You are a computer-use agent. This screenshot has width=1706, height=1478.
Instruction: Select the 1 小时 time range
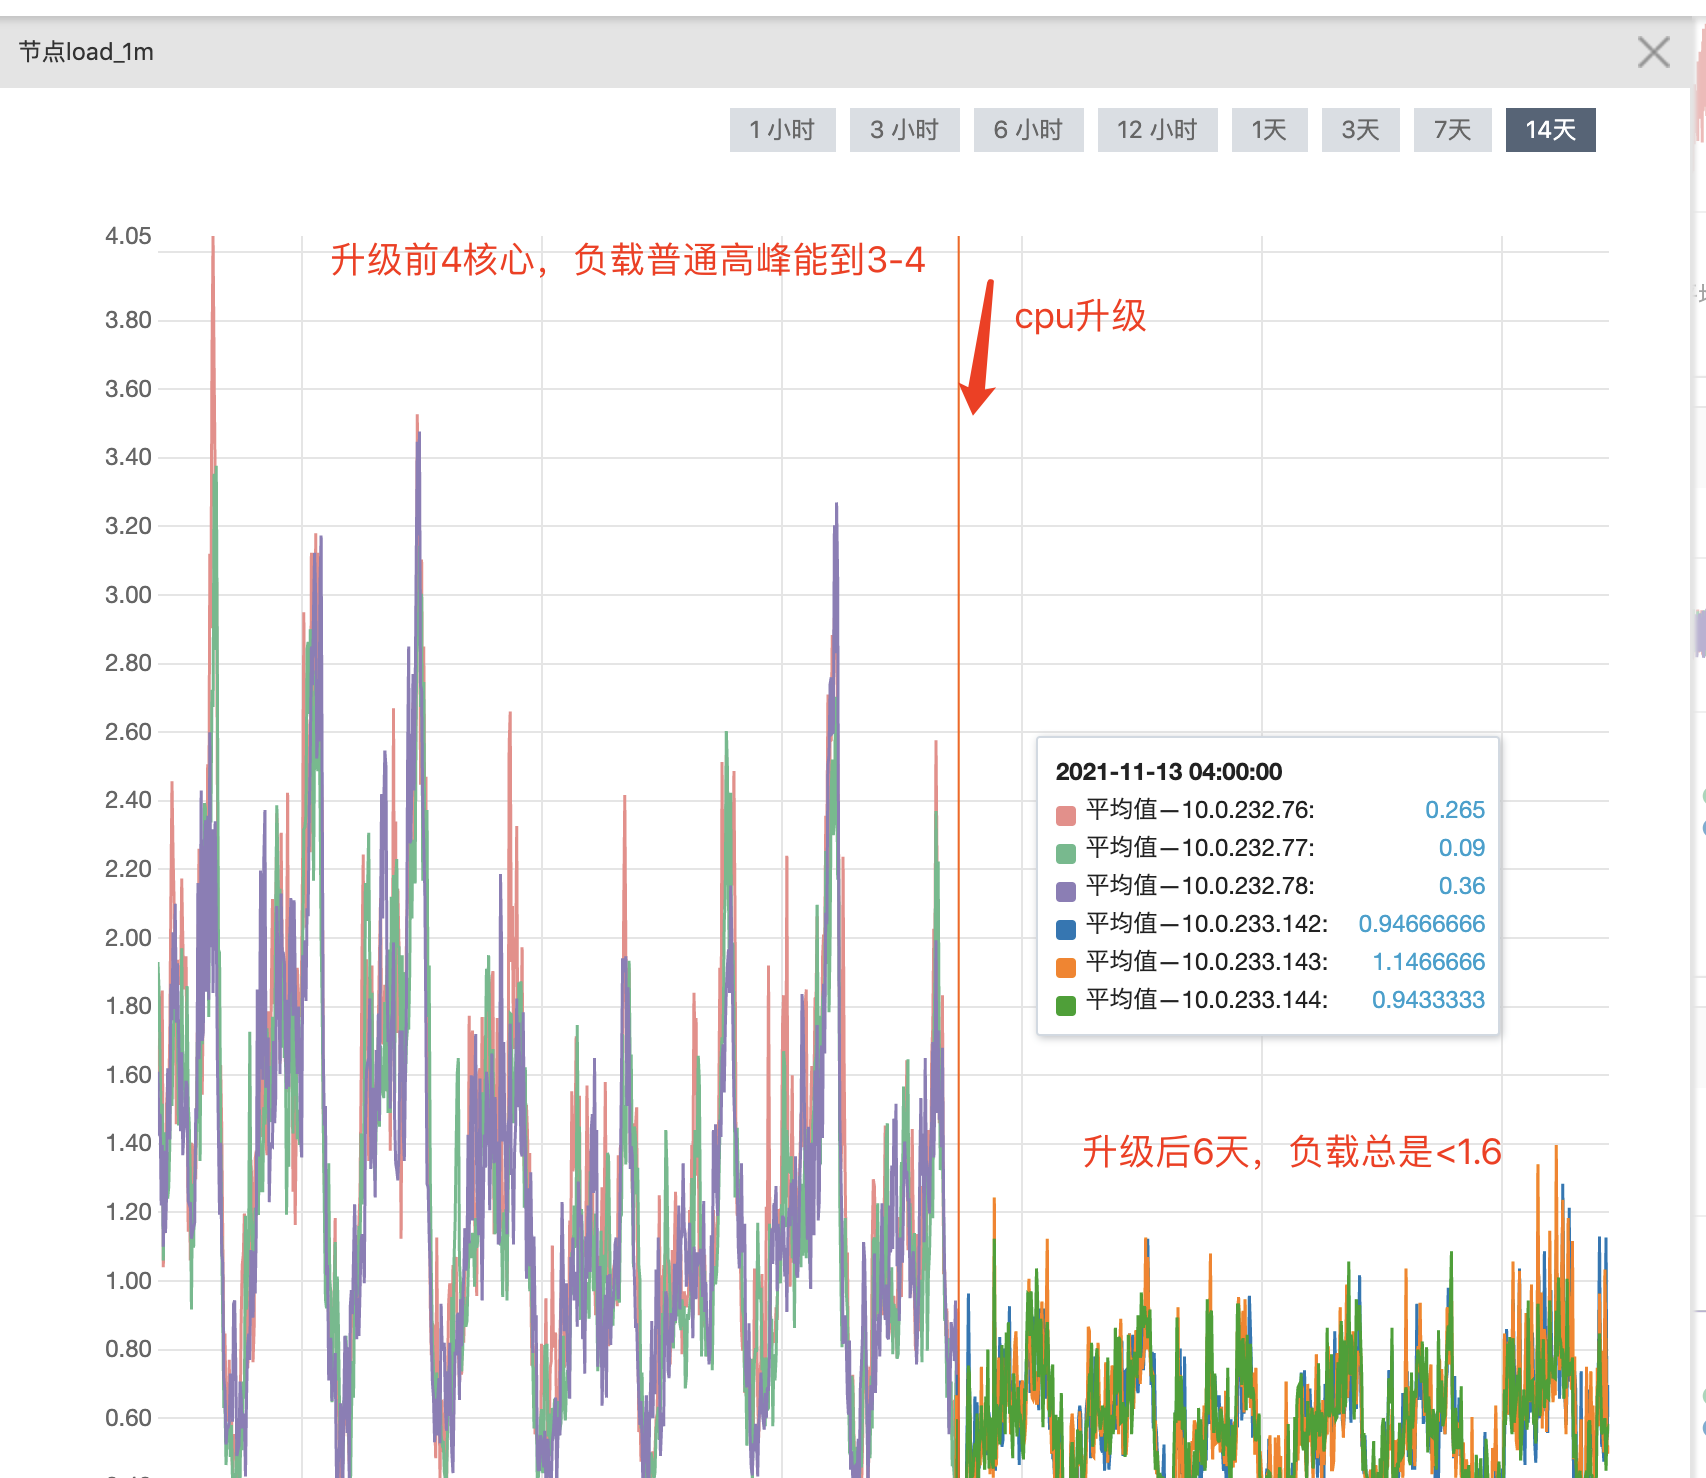coord(782,130)
